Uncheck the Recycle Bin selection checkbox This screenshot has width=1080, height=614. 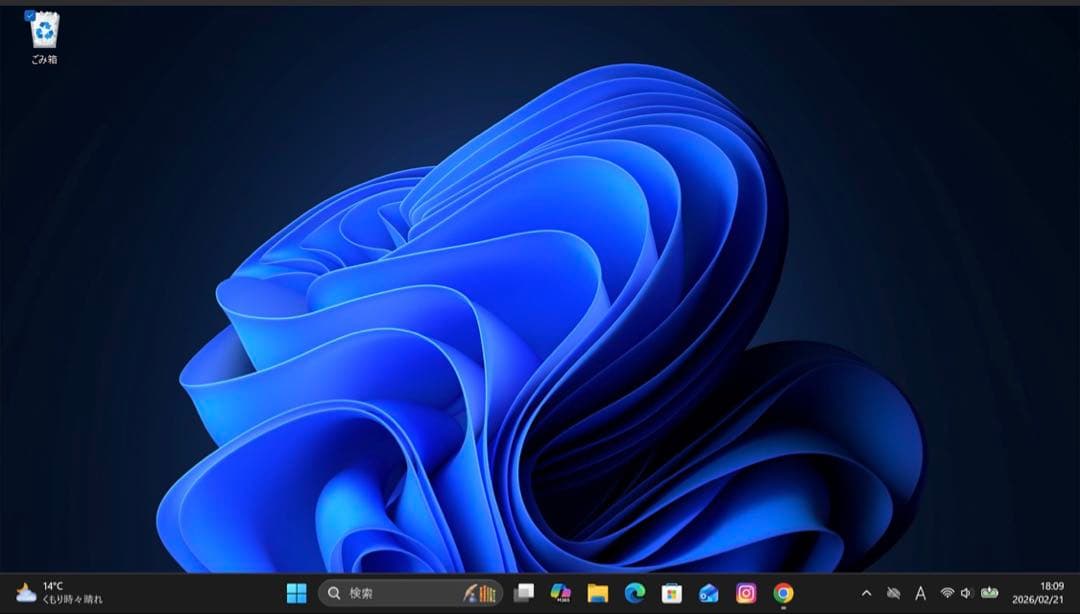(x=30, y=16)
